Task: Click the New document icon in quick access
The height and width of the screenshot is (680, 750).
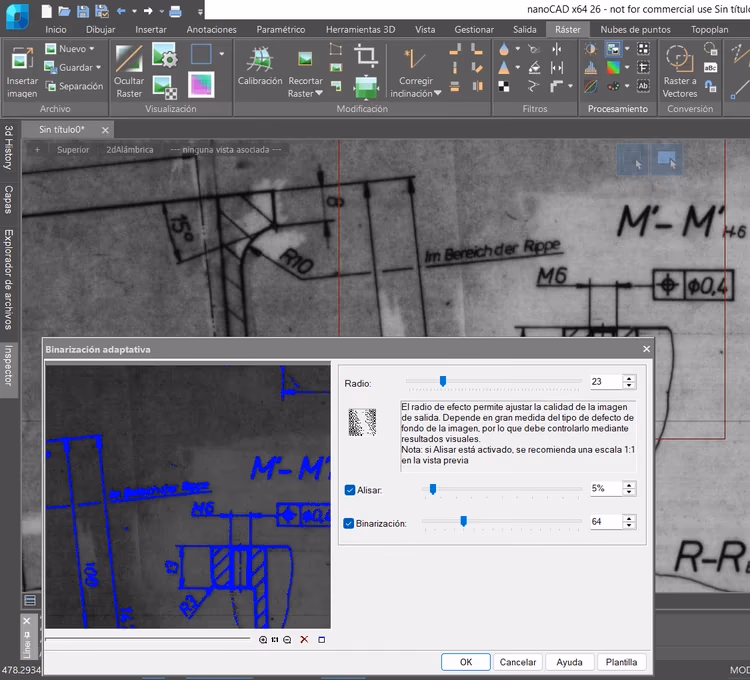Action: click(x=46, y=11)
